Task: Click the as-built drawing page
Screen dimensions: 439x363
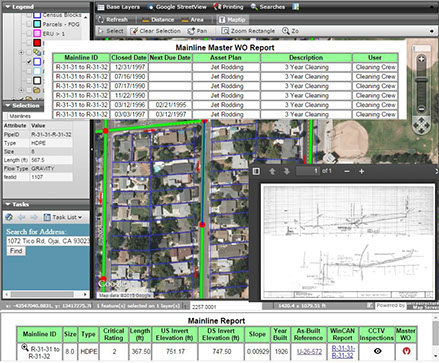Action: [x=348, y=242]
